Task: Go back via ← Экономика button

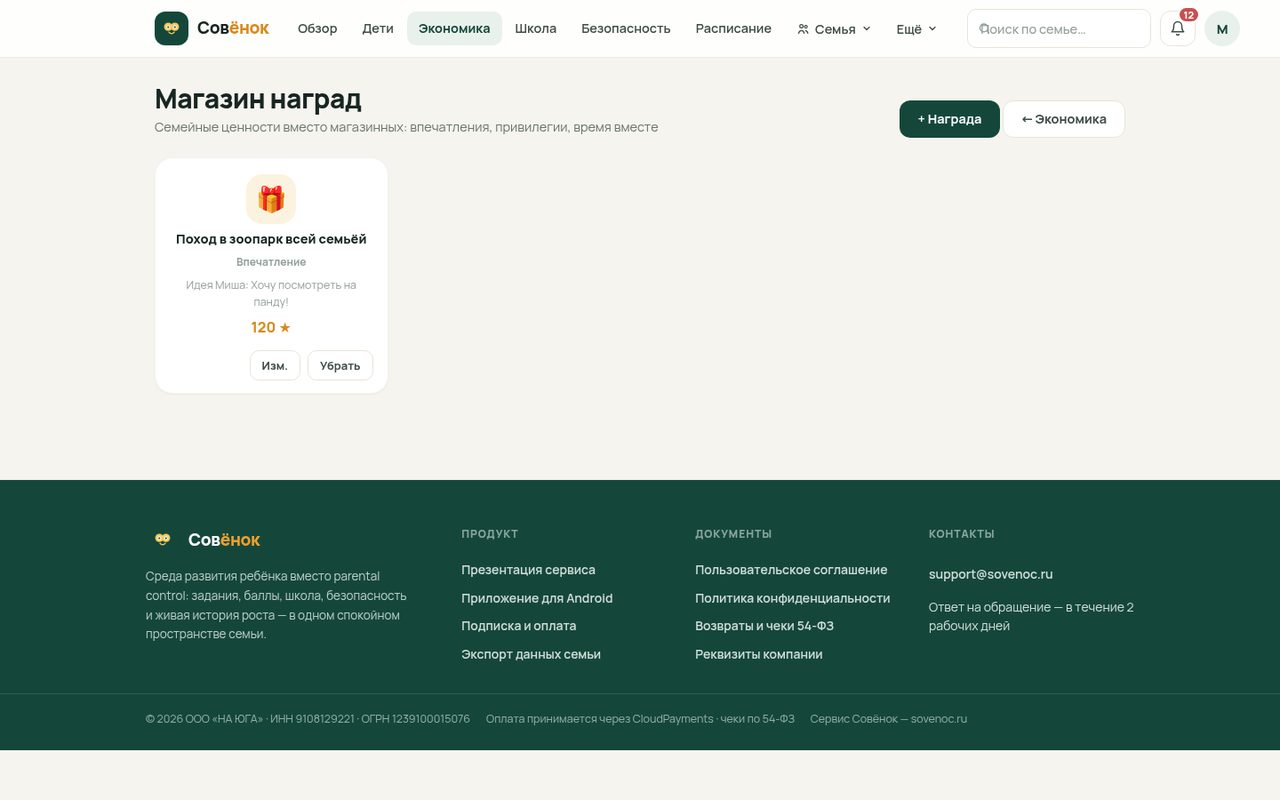Action: tap(1064, 119)
